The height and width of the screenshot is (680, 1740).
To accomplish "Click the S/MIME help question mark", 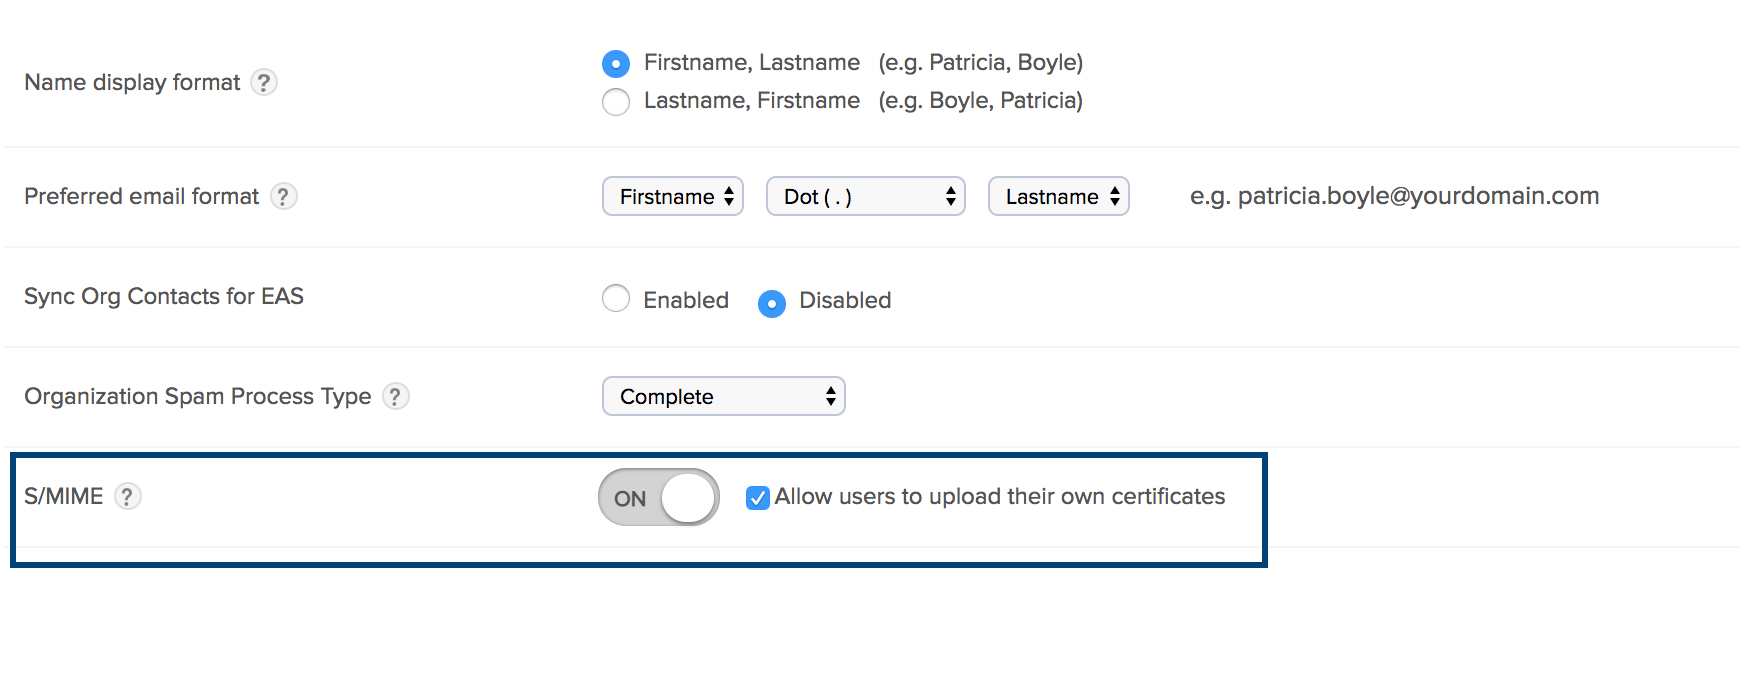I will pos(127,496).
